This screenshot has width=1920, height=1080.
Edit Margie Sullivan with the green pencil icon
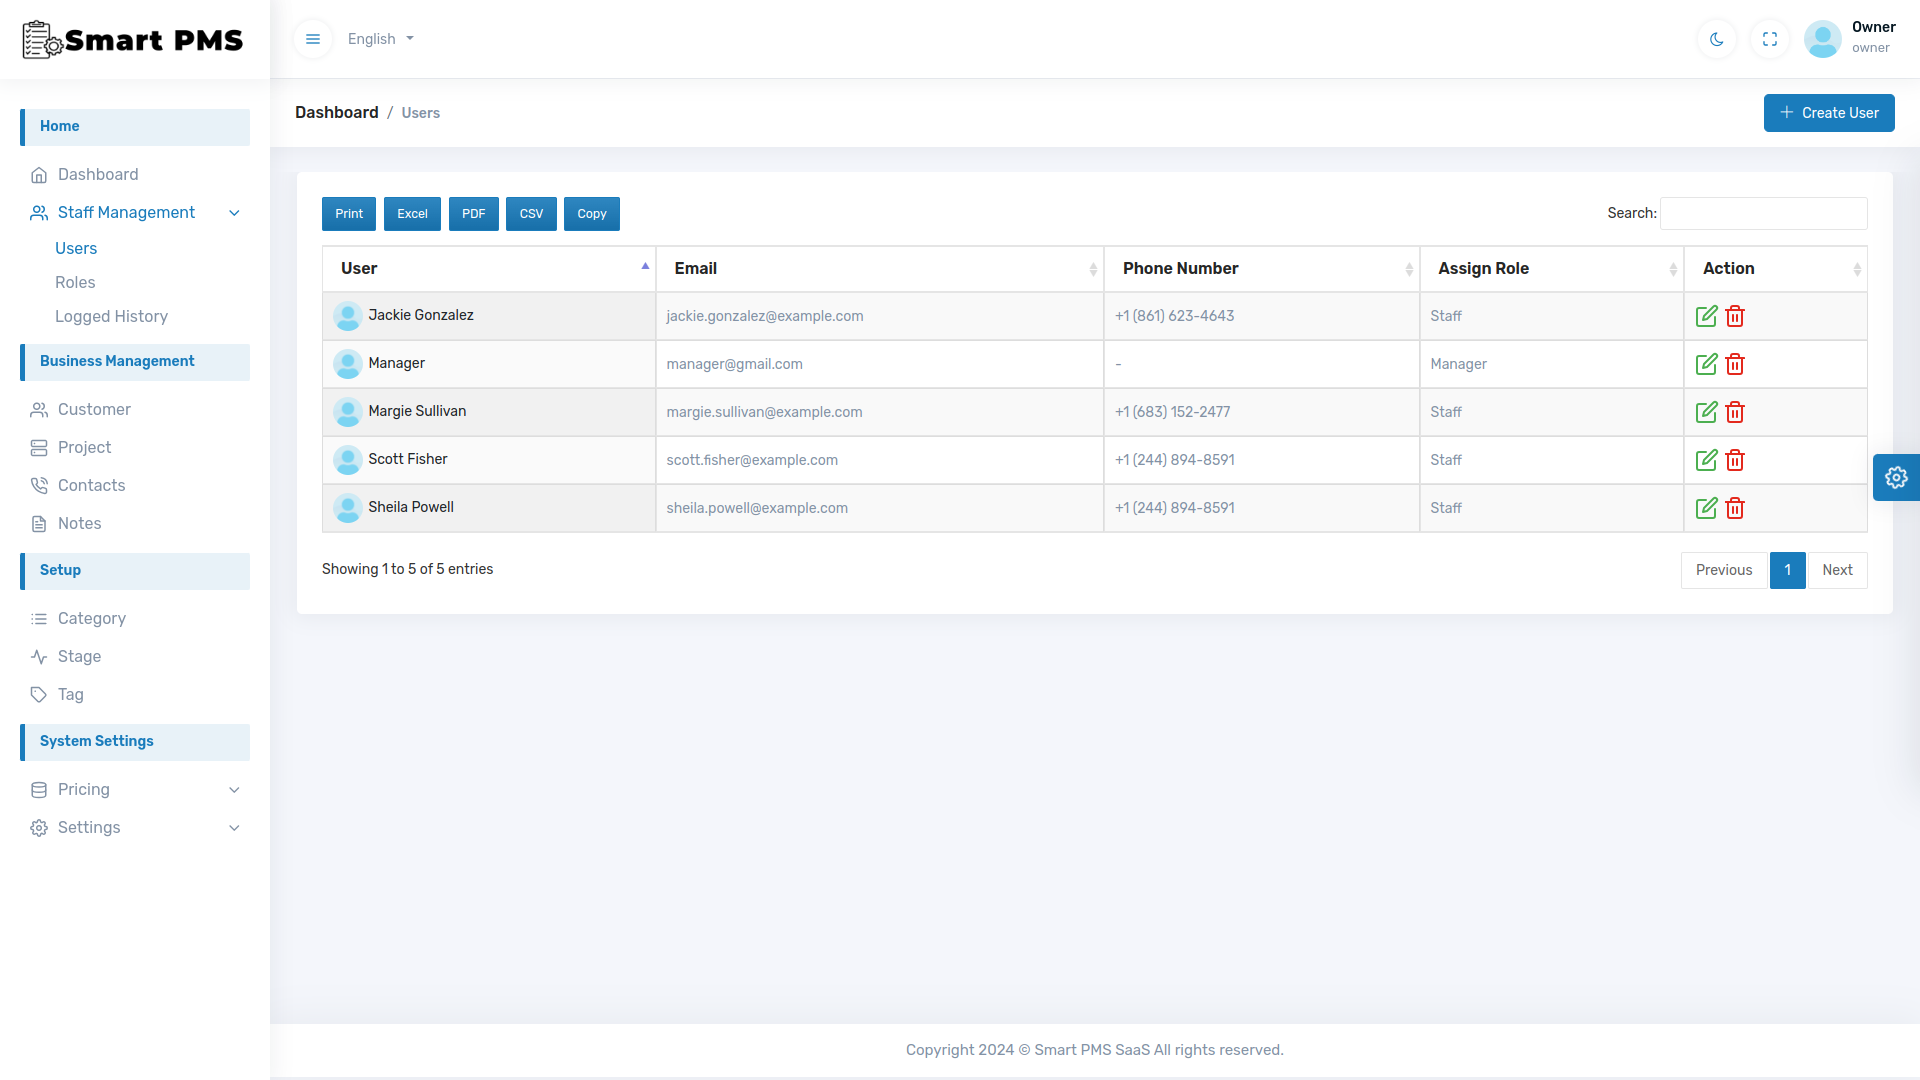click(x=1706, y=412)
